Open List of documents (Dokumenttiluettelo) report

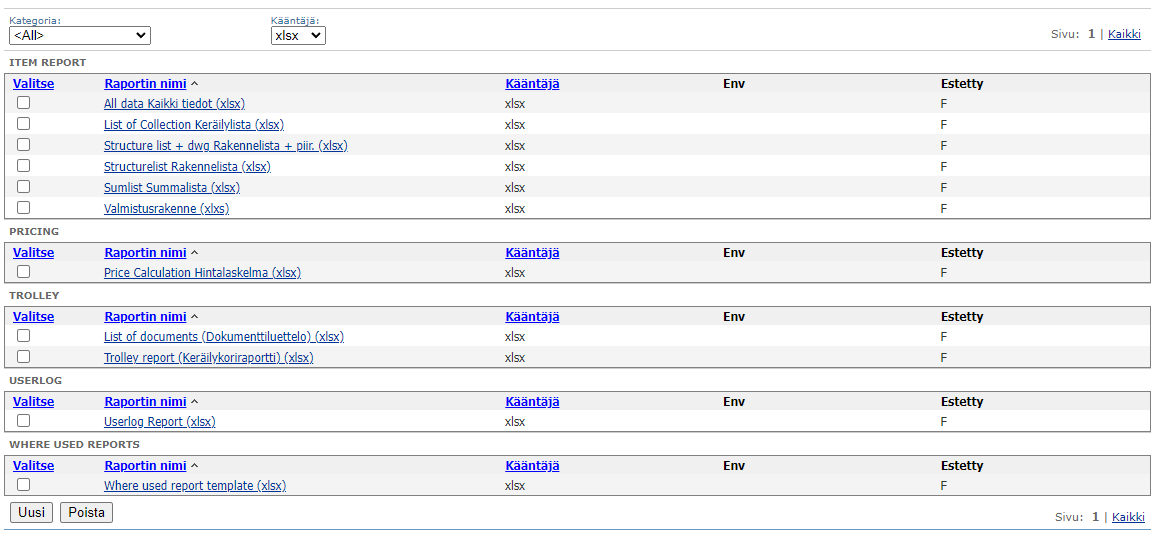(224, 337)
